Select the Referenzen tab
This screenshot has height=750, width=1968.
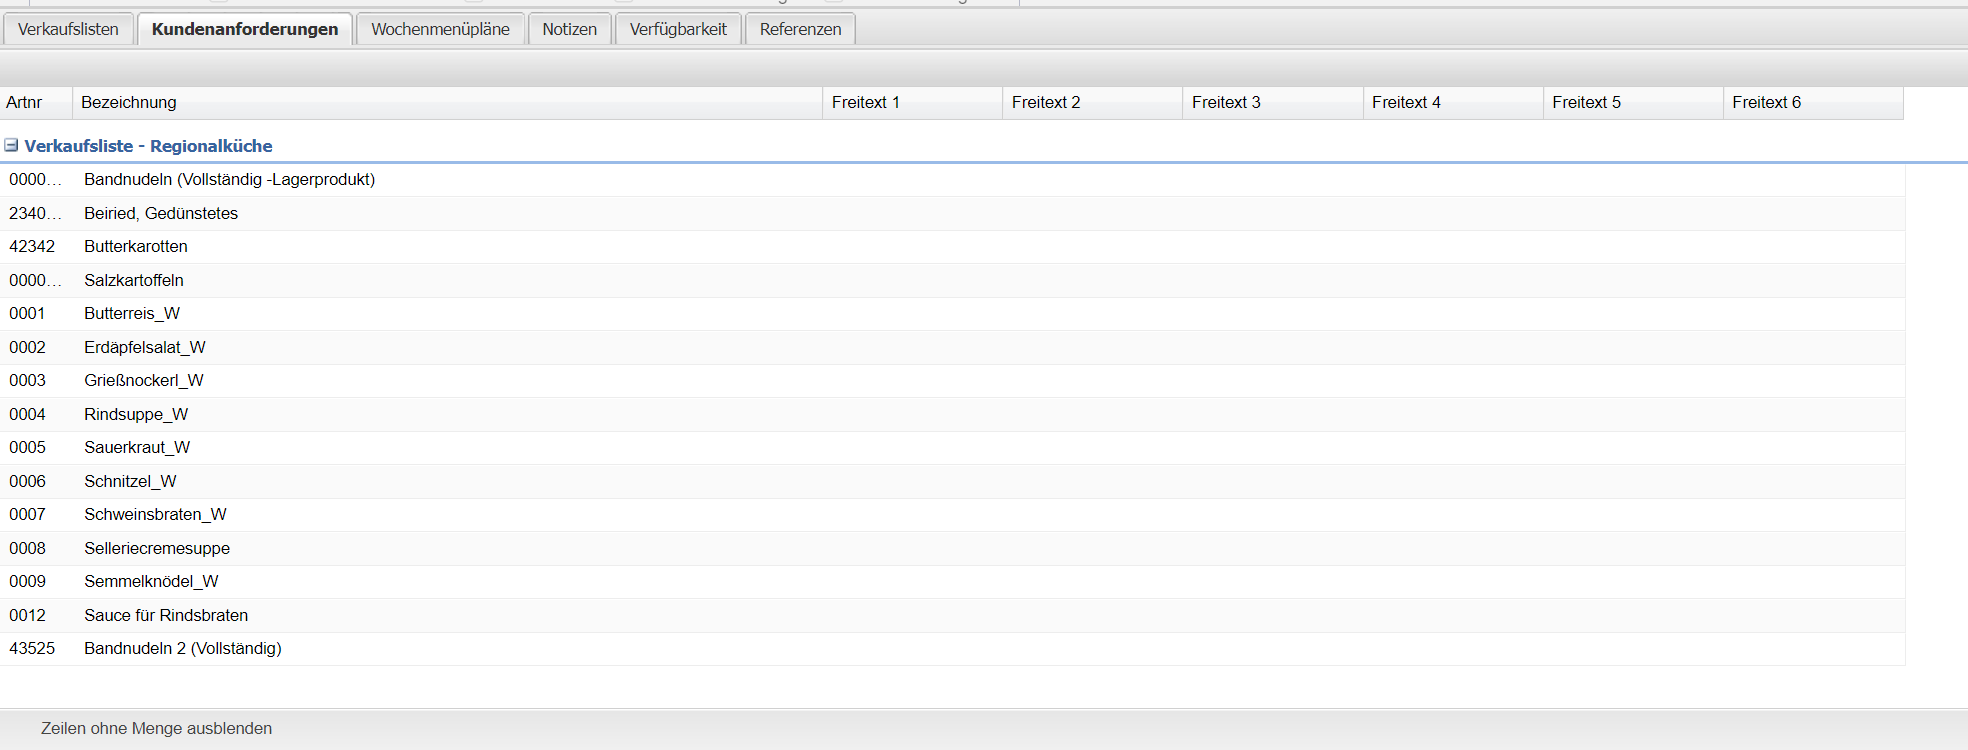tap(800, 29)
